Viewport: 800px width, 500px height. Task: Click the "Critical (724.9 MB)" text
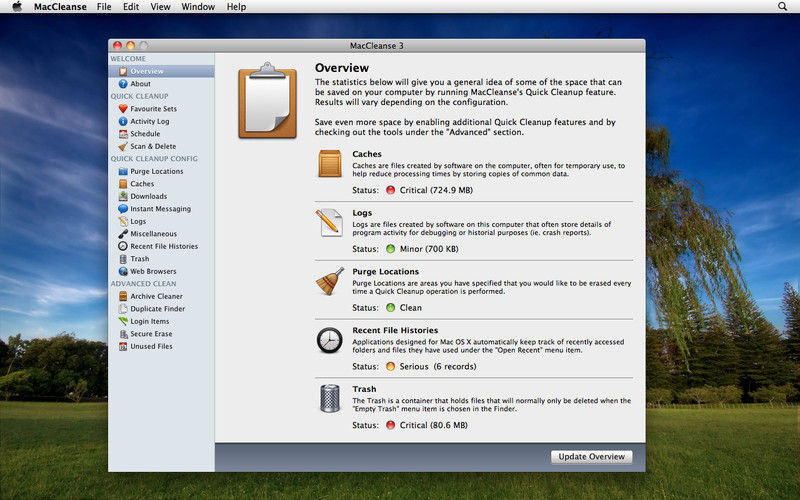pos(436,190)
